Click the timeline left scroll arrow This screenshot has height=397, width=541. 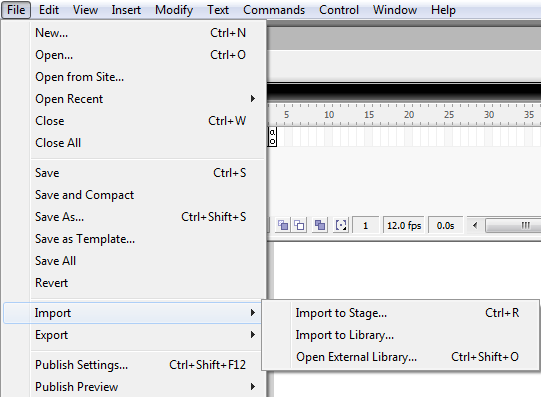(475, 226)
